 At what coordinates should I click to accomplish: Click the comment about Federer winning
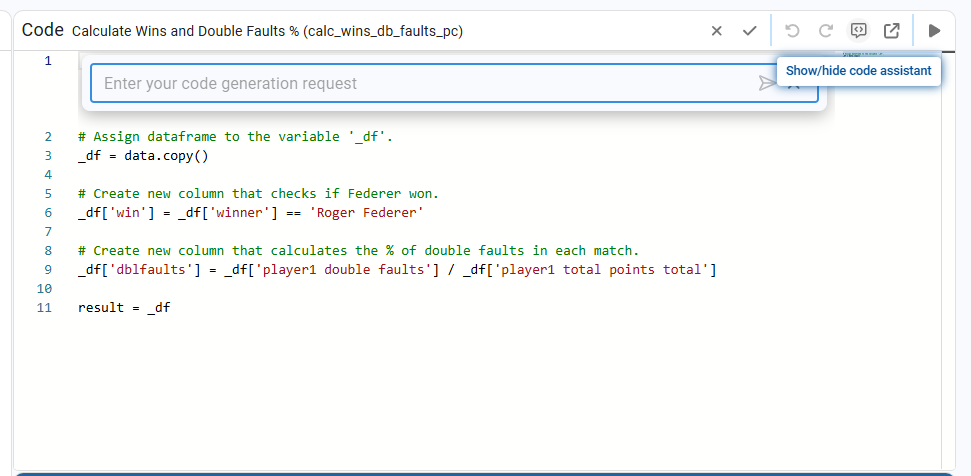(x=258, y=193)
